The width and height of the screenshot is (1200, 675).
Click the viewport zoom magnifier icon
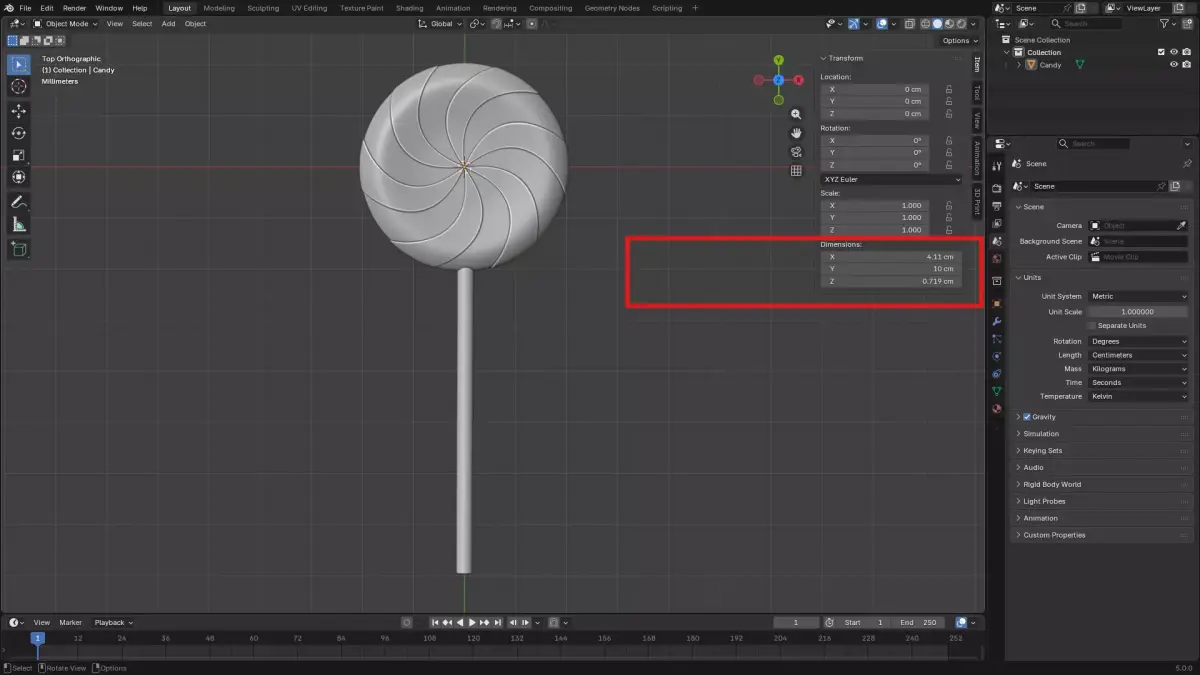coord(796,115)
